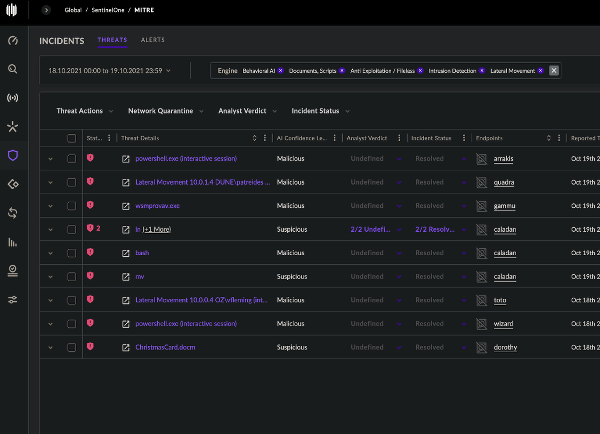
Task: Open Threat Details column options menu
Action: (265, 138)
